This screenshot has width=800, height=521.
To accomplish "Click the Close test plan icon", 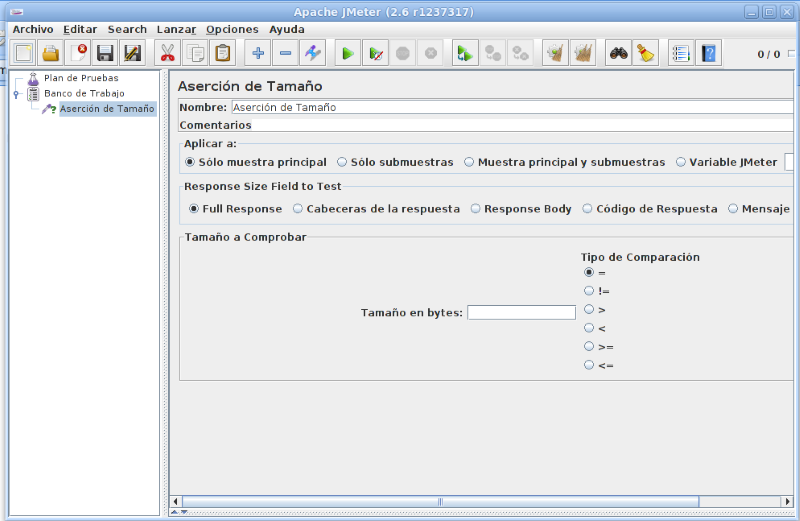I will [x=78, y=53].
